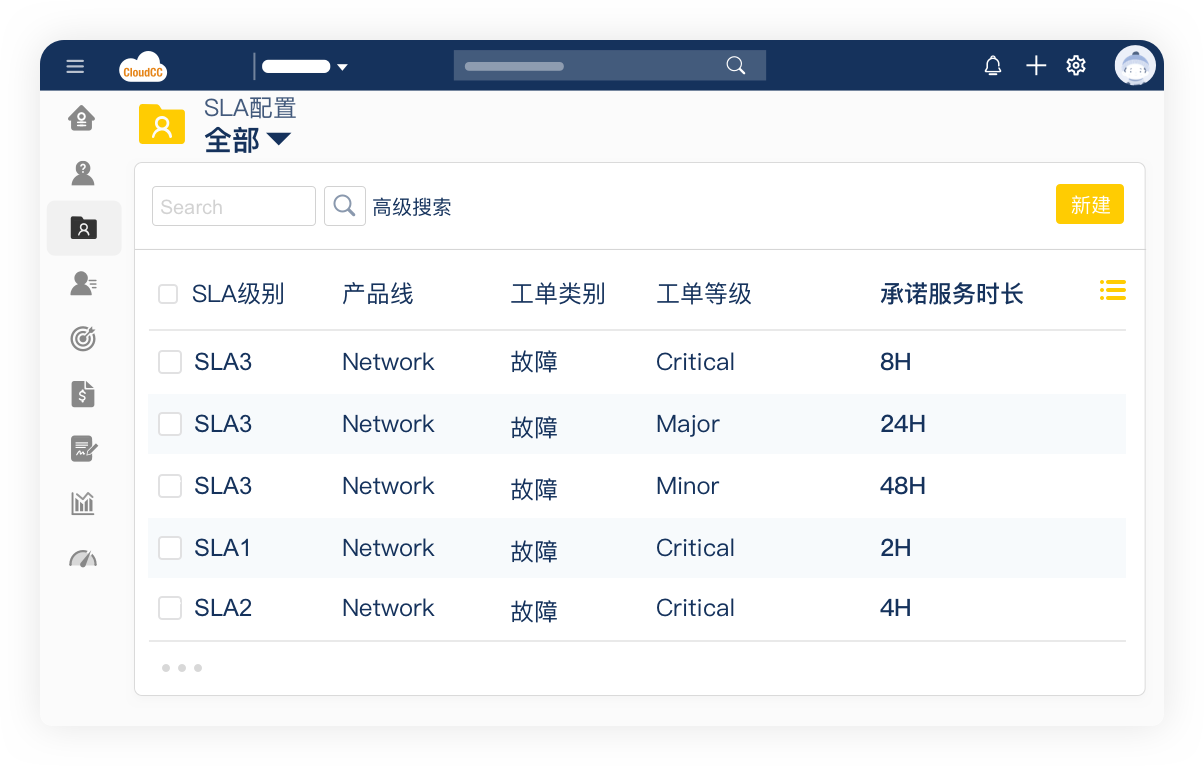The width and height of the screenshot is (1204, 766).
Task: Click the plus icon in the top bar
Action: click(1036, 66)
